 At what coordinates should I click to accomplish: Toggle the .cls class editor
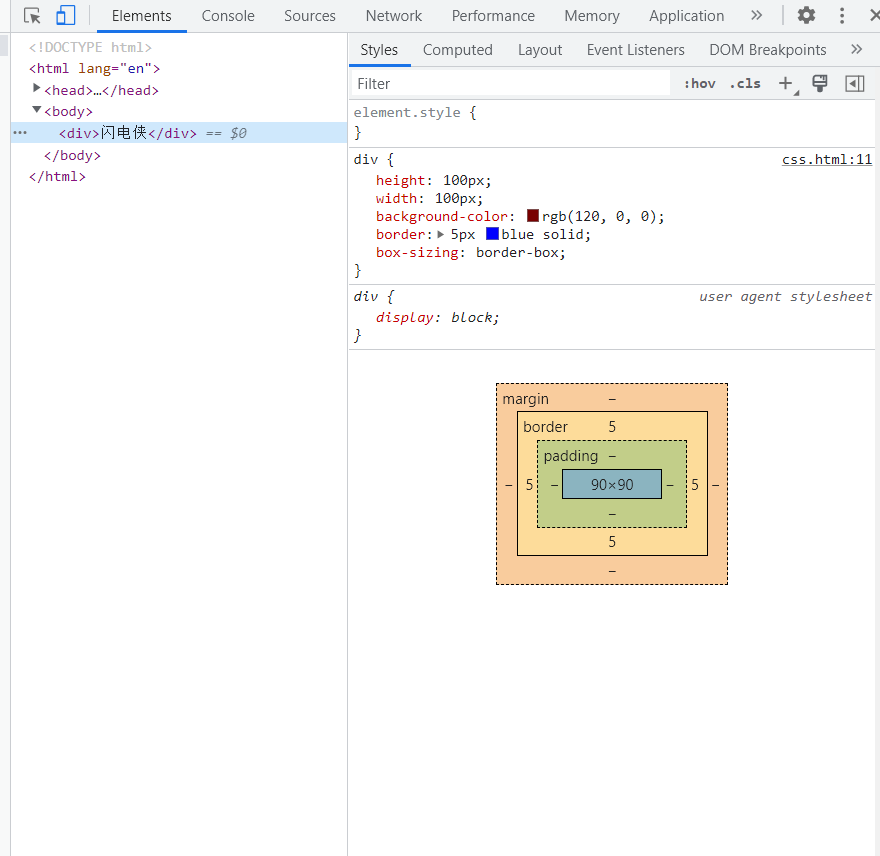coord(745,84)
